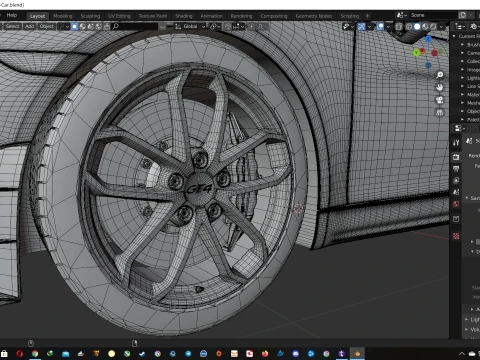Open the scene browse dropdown icon
The image size is (480, 360).
coord(401,15)
